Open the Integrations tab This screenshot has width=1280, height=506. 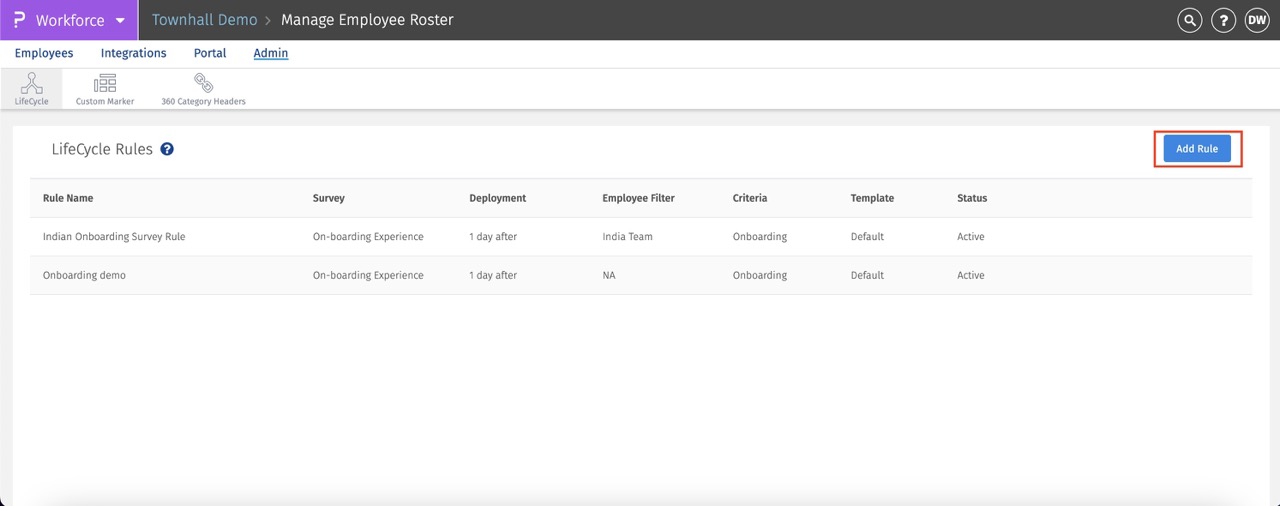(133, 53)
